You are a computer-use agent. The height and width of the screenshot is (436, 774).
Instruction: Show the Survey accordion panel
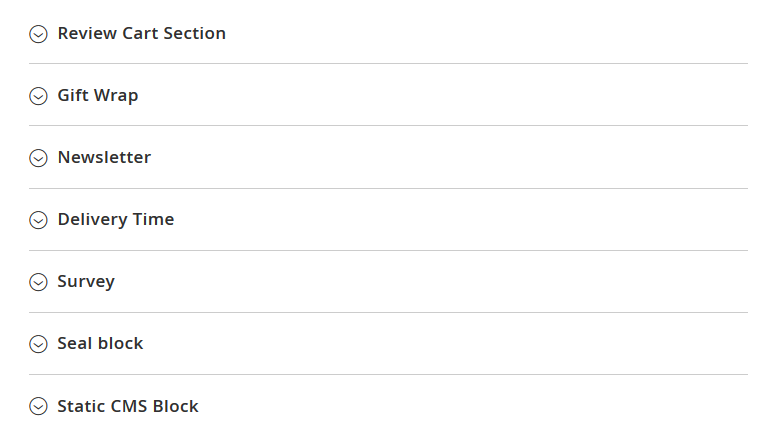[388, 281]
